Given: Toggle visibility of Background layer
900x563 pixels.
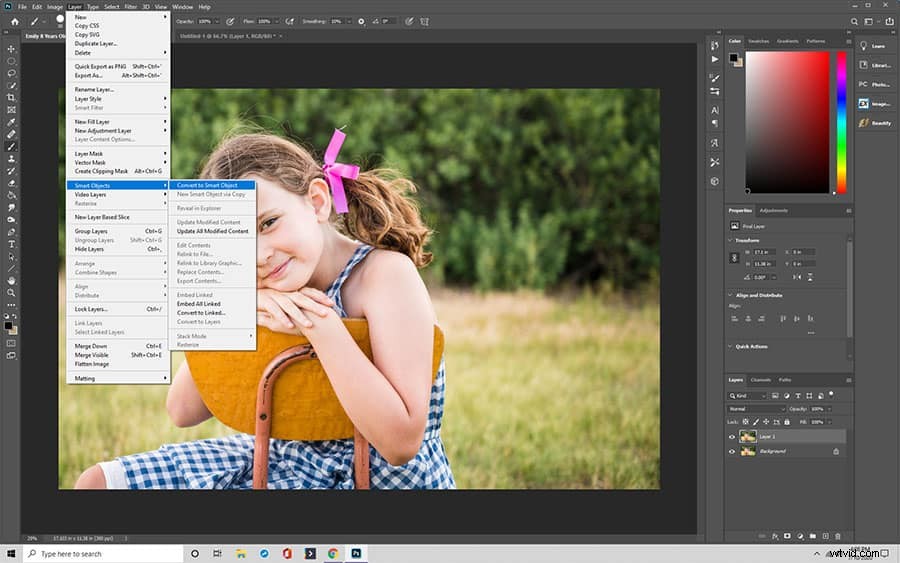Looking at the screenshot, I should click(732, 452).
